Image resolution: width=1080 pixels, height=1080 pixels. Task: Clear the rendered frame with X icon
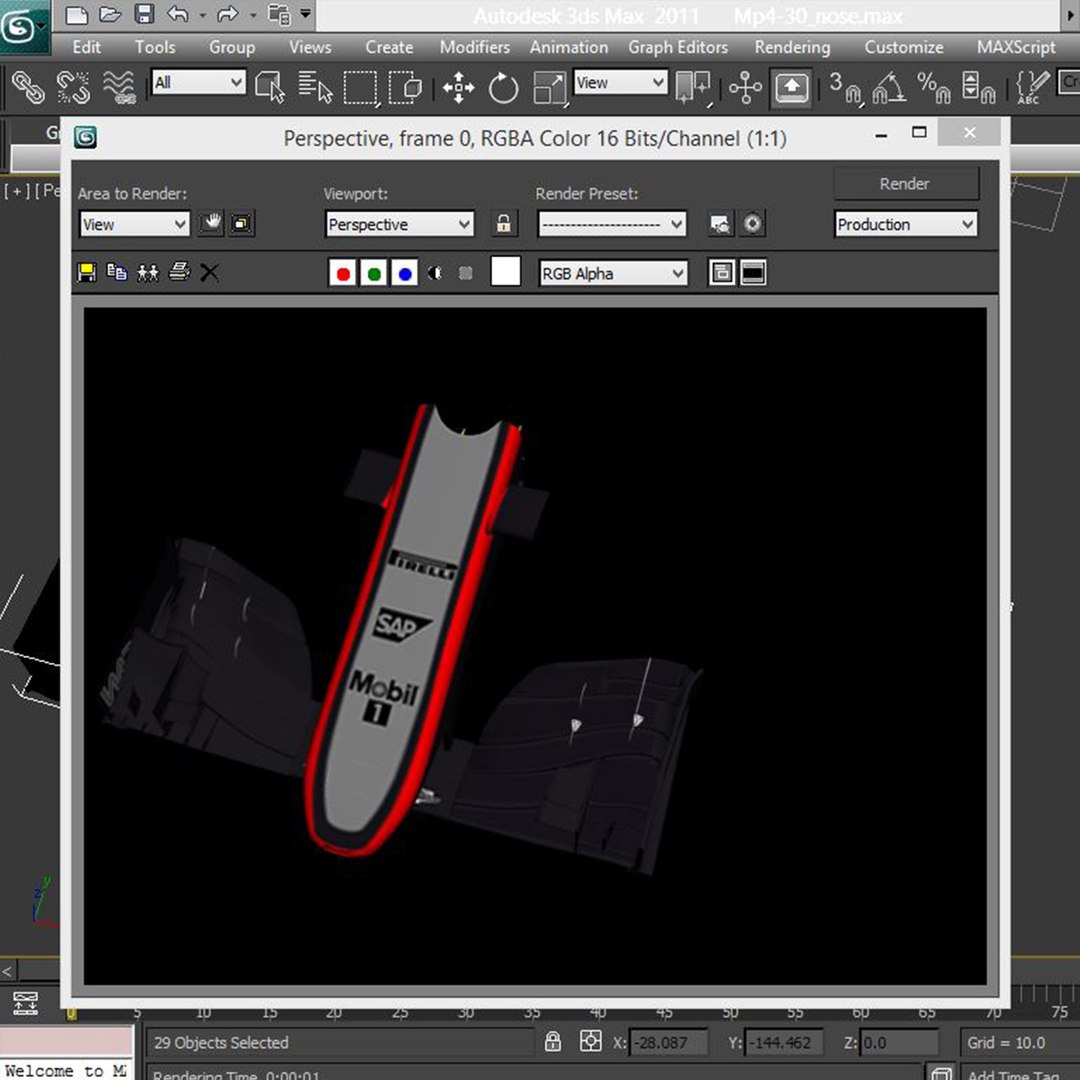coord(209,273)
